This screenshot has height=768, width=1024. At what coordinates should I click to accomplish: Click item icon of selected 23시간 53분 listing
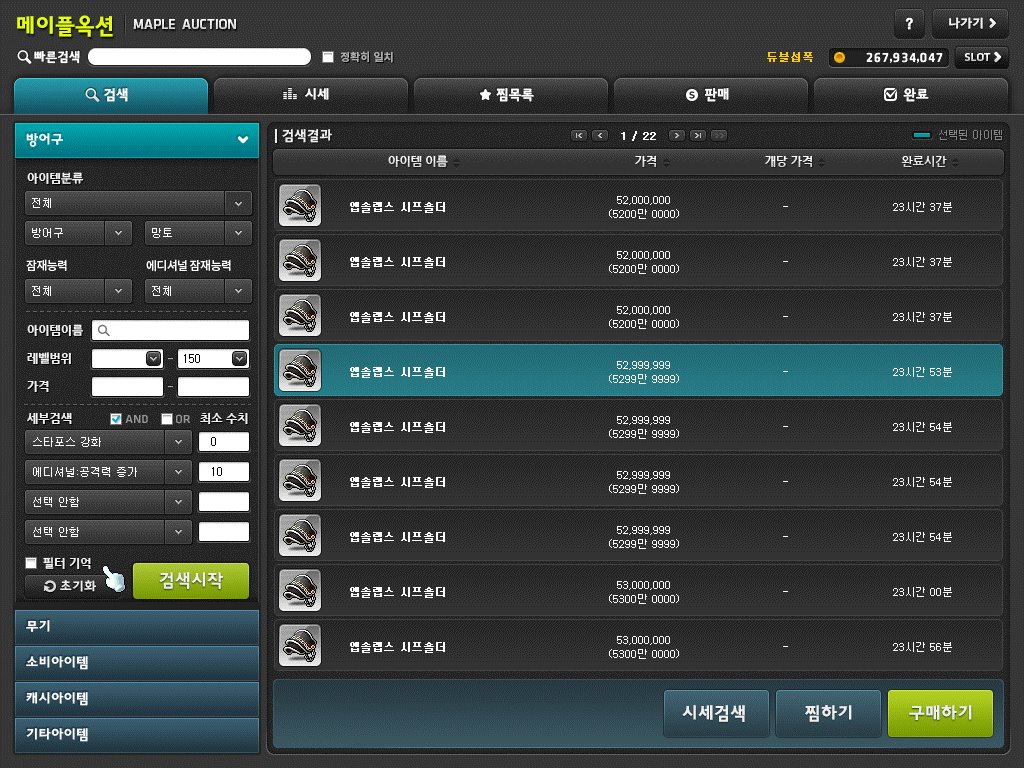point(300,370)
